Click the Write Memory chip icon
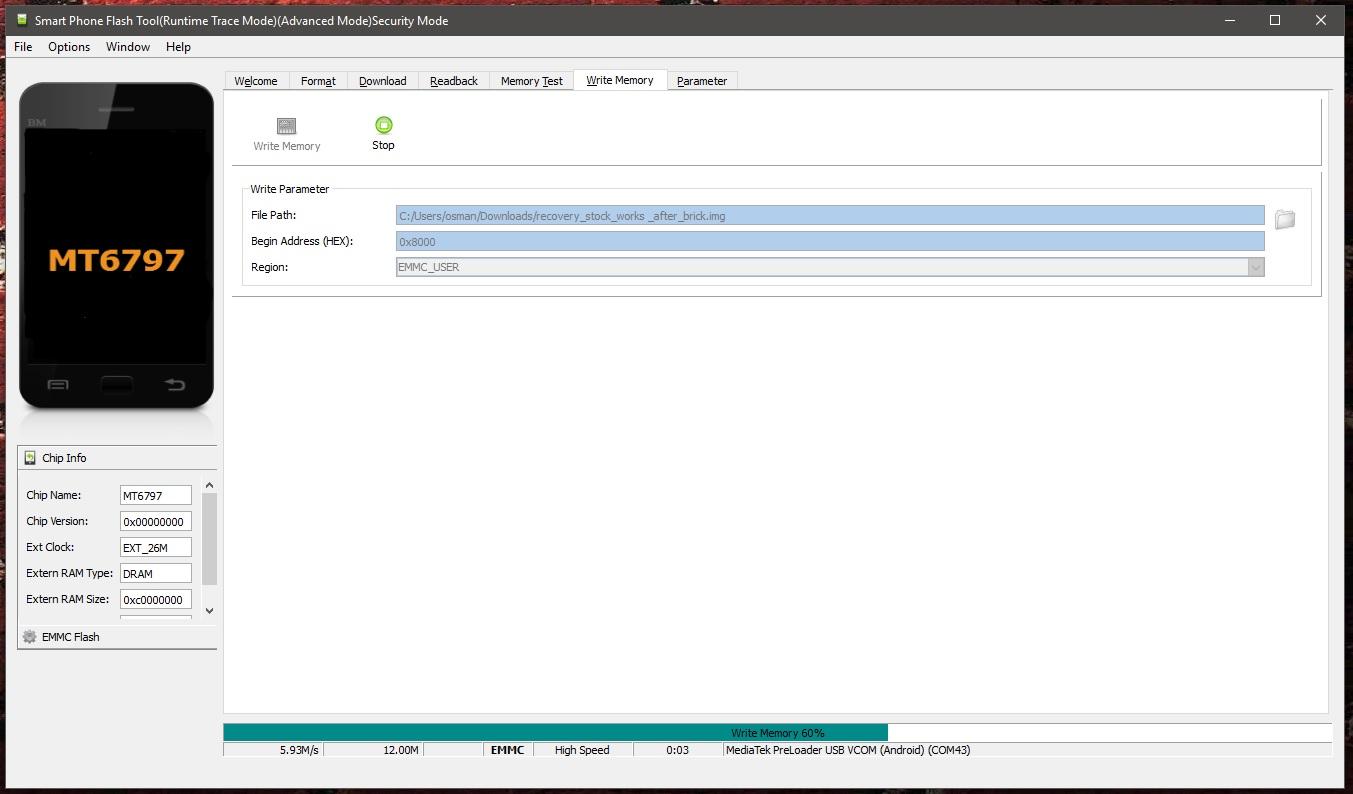 [287, 126]
